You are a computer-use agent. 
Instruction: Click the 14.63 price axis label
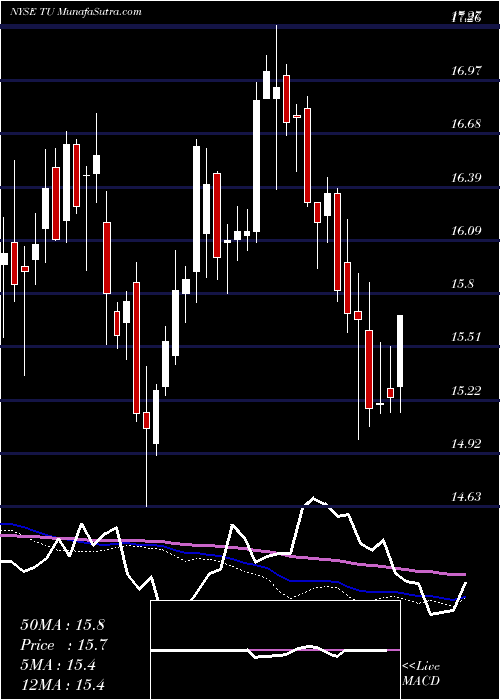point(467,496)
